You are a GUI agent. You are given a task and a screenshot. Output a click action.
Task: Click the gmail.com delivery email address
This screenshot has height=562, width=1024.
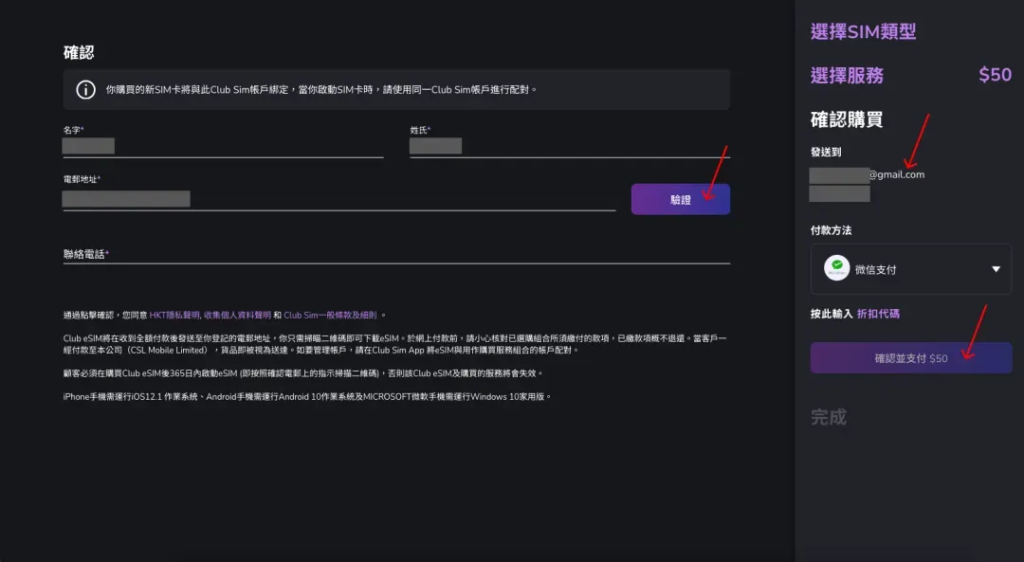tap(867, 175)
